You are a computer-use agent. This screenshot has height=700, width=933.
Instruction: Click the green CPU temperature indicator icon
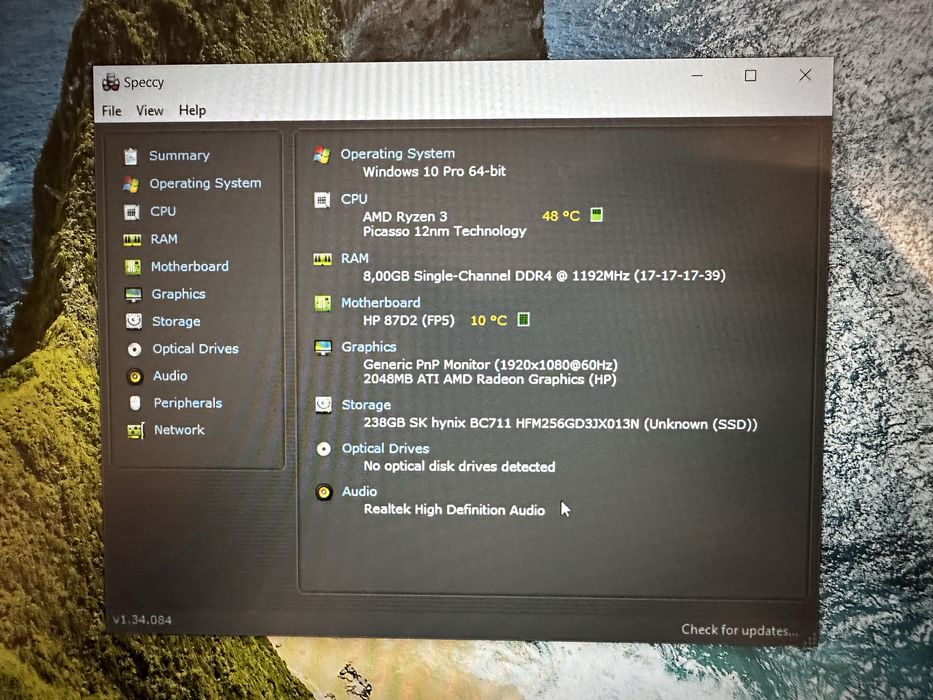pyautogui.click(x=596, y=214)
